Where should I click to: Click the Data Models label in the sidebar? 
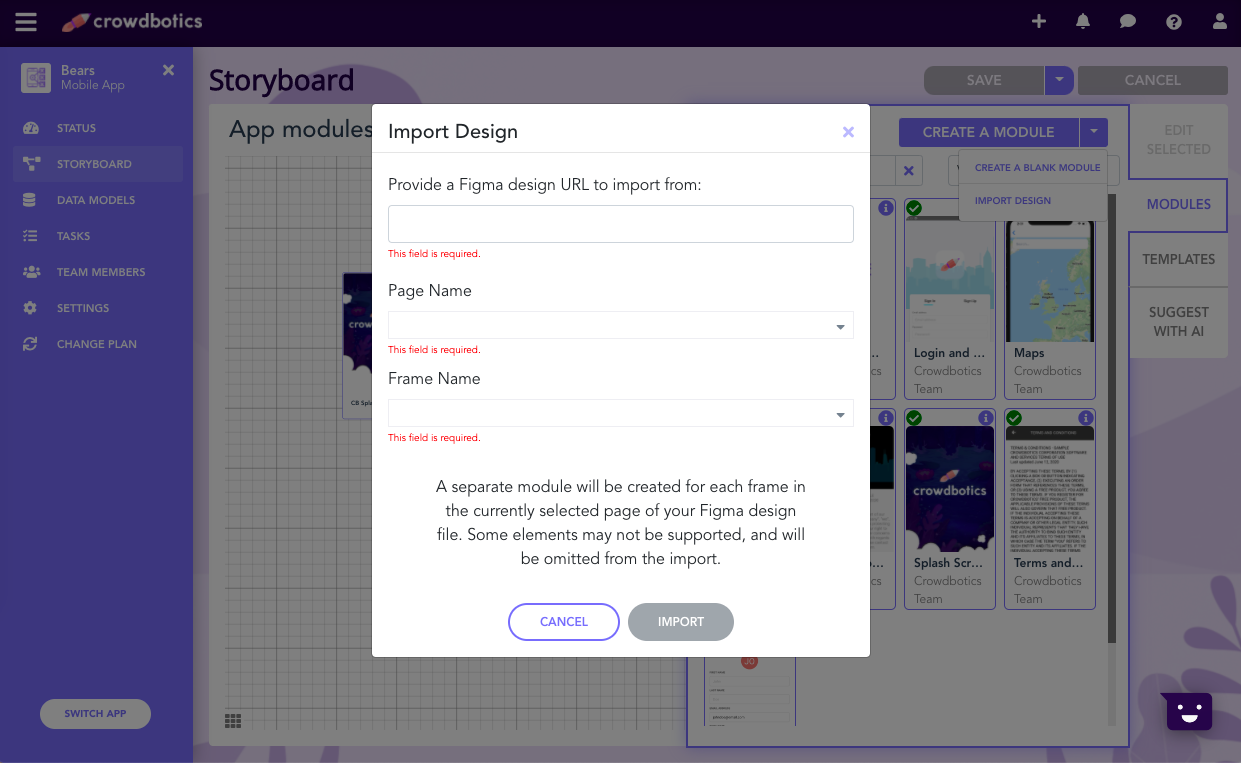click(96, 200)
